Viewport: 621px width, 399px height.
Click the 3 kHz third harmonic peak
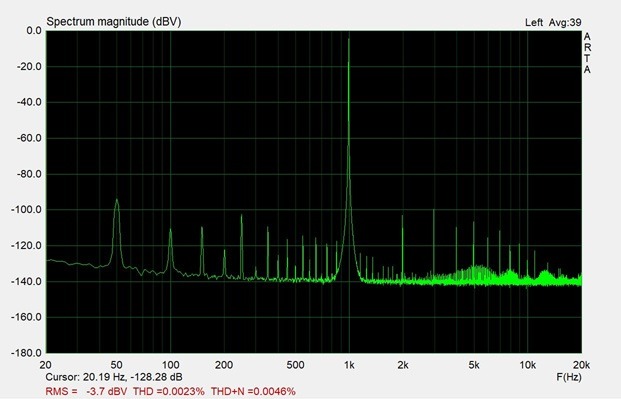pyautogui.click(x=434, y=210)
